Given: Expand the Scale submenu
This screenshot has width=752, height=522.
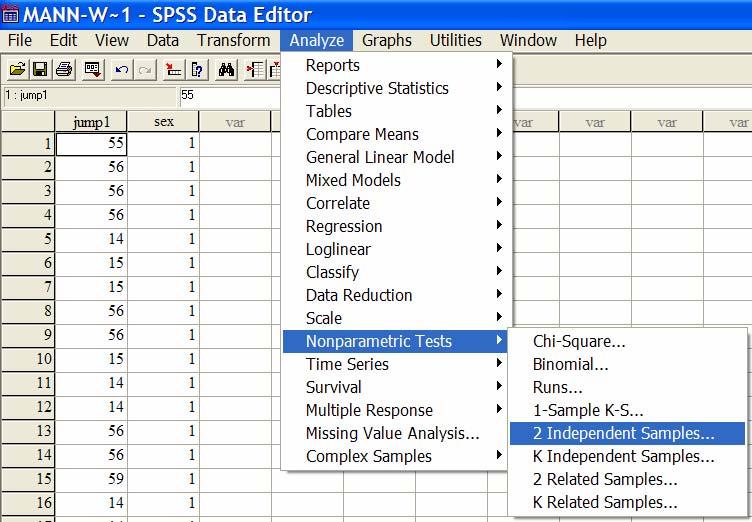Looking at the screenshot, I should coord(395,318).
